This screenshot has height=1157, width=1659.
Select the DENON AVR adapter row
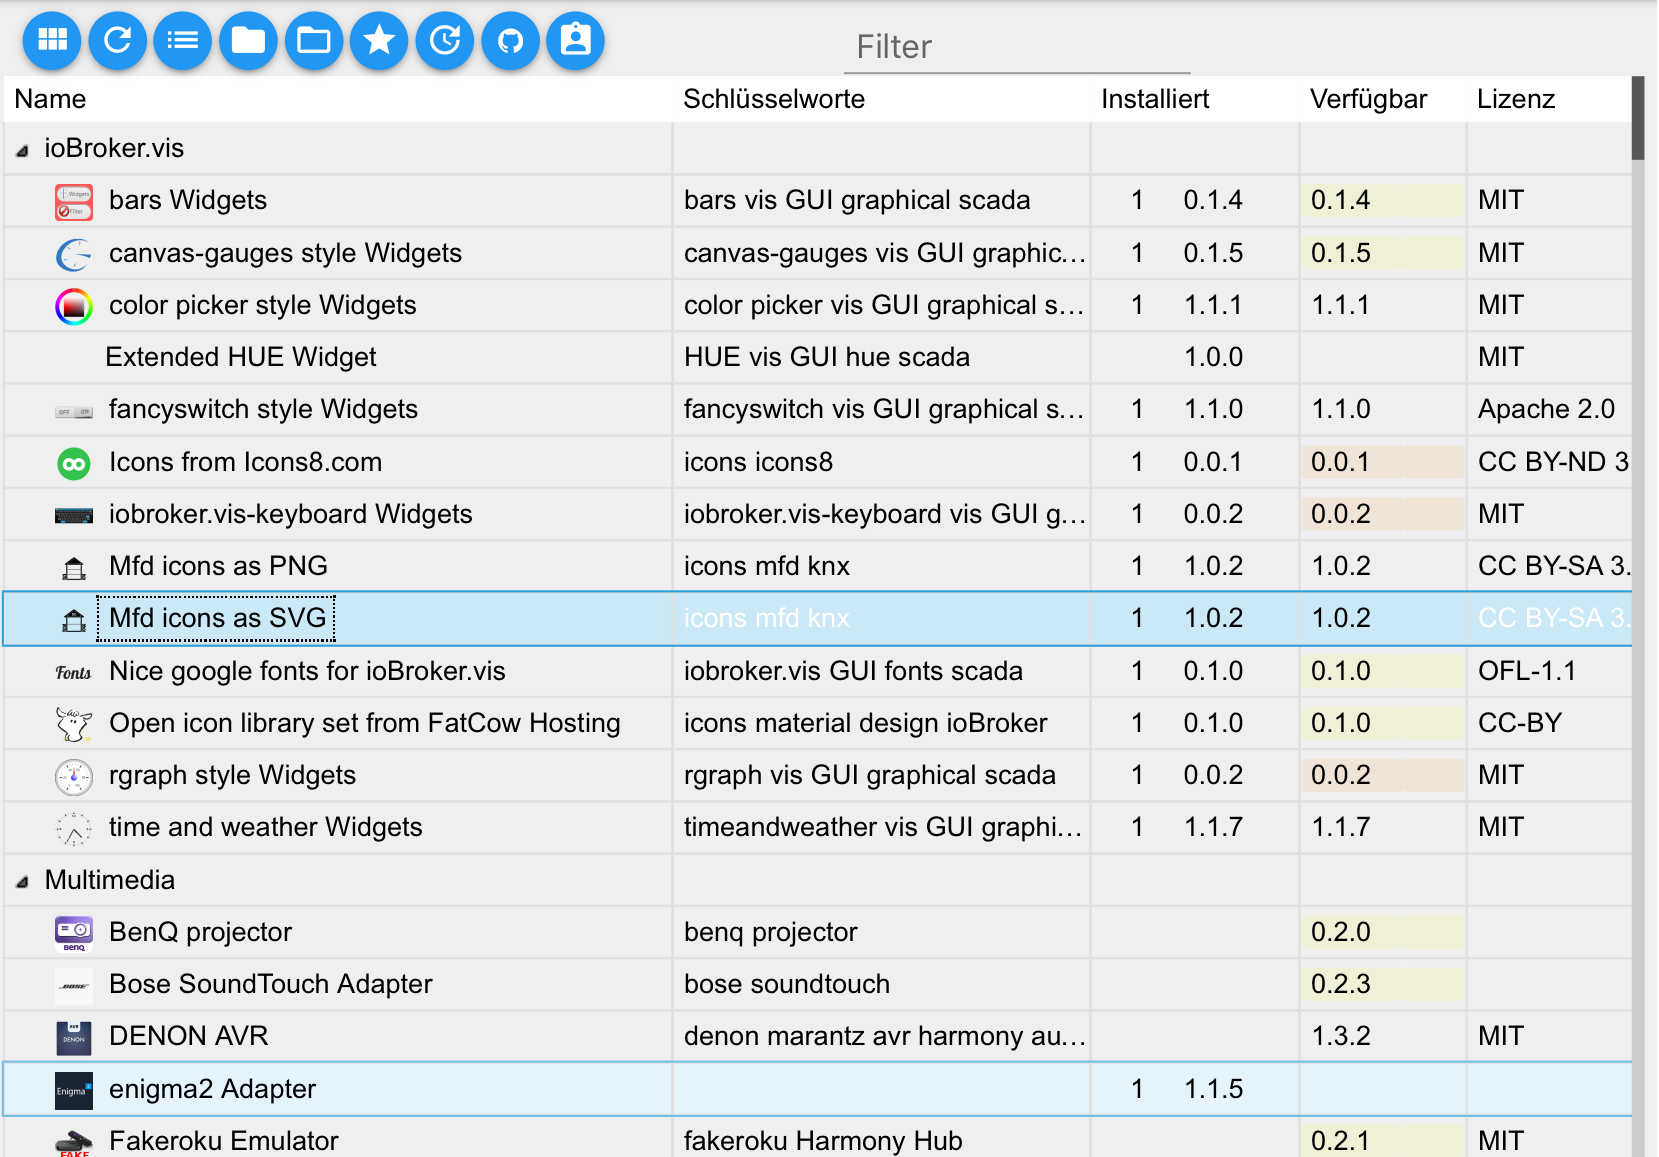click(x=188, y=1036)
